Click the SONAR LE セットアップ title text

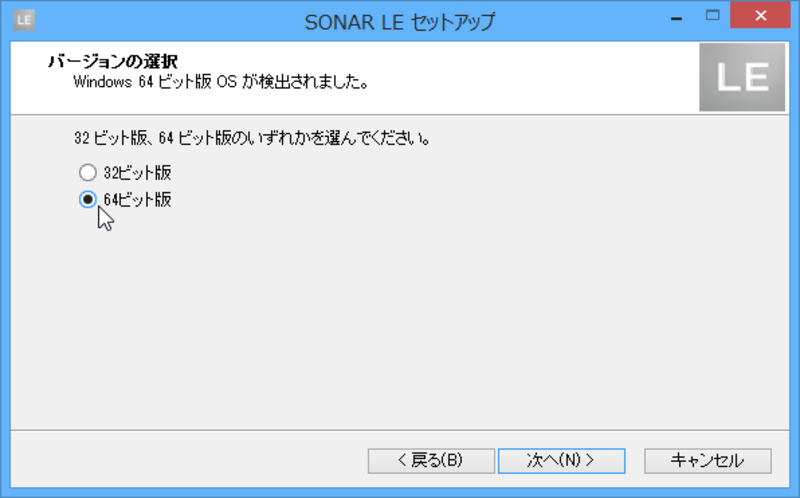(x=399, y=21)
